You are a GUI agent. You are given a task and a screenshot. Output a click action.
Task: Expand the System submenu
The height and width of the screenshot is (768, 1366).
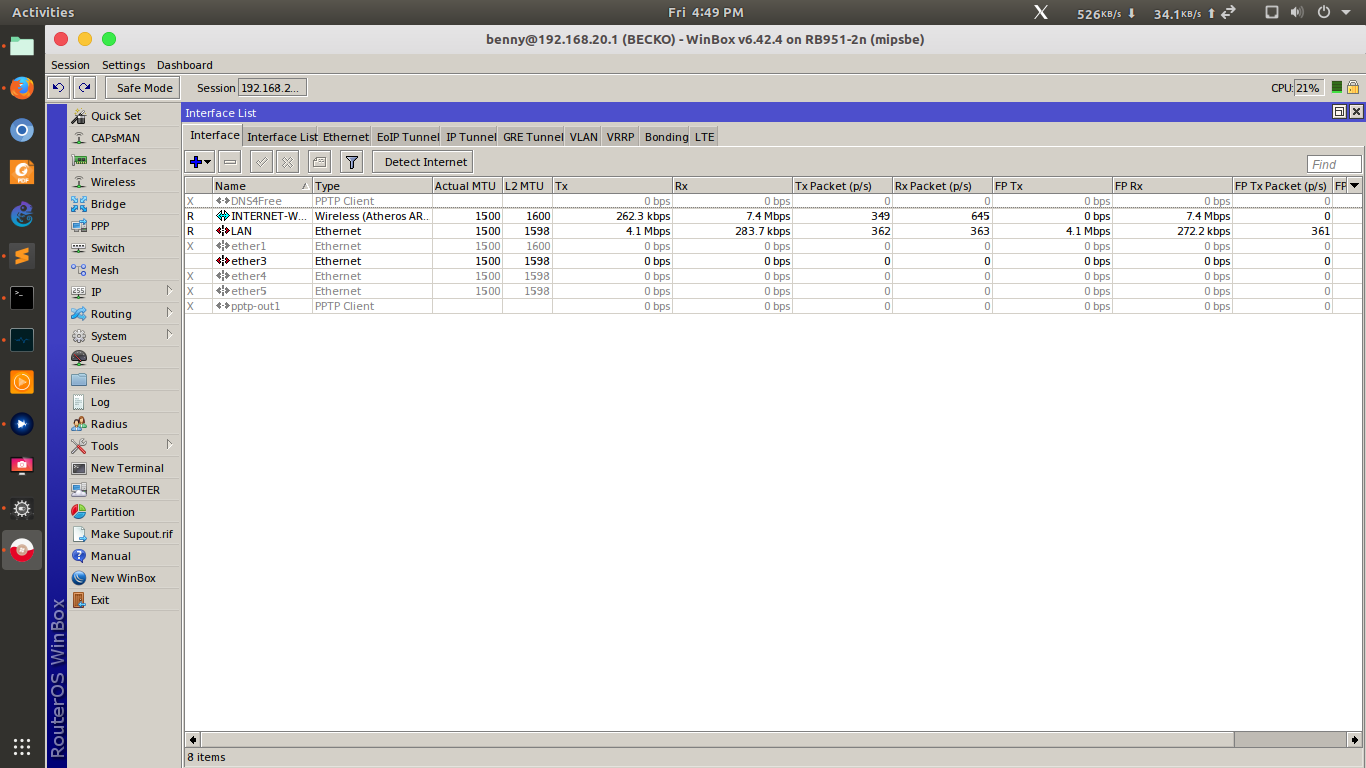coord(170,335)
